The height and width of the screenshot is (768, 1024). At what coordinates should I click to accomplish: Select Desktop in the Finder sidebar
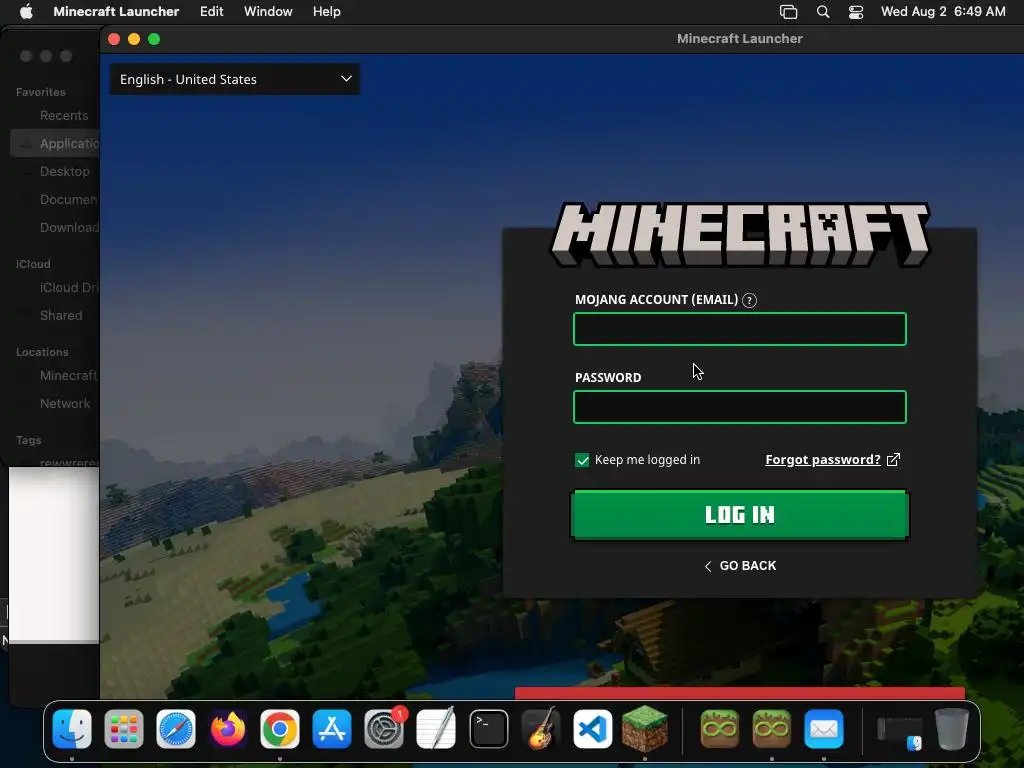[65, 172]
